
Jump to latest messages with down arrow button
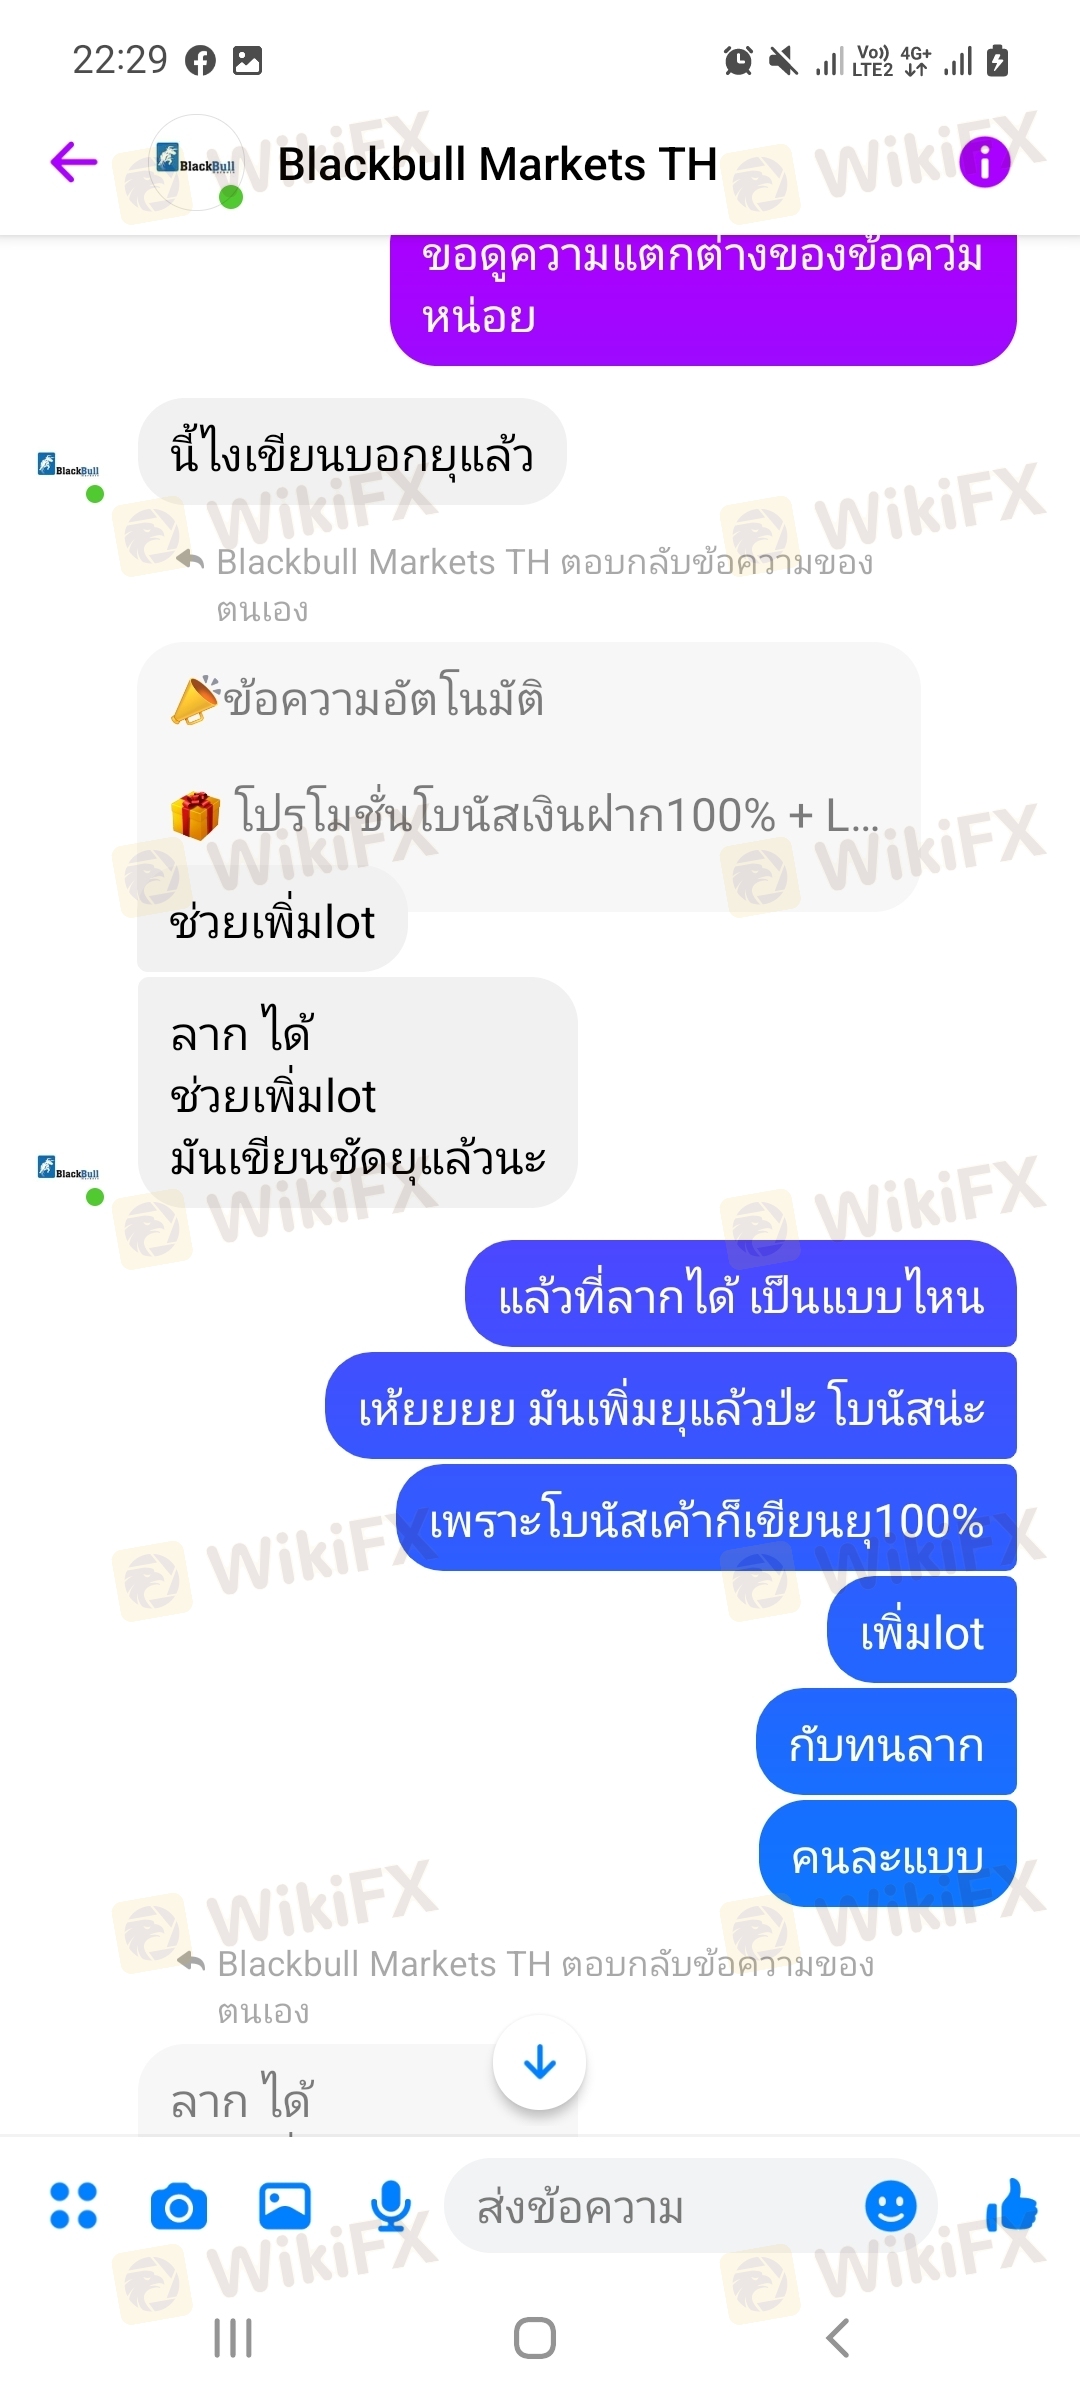click(x=540, y=2063)
